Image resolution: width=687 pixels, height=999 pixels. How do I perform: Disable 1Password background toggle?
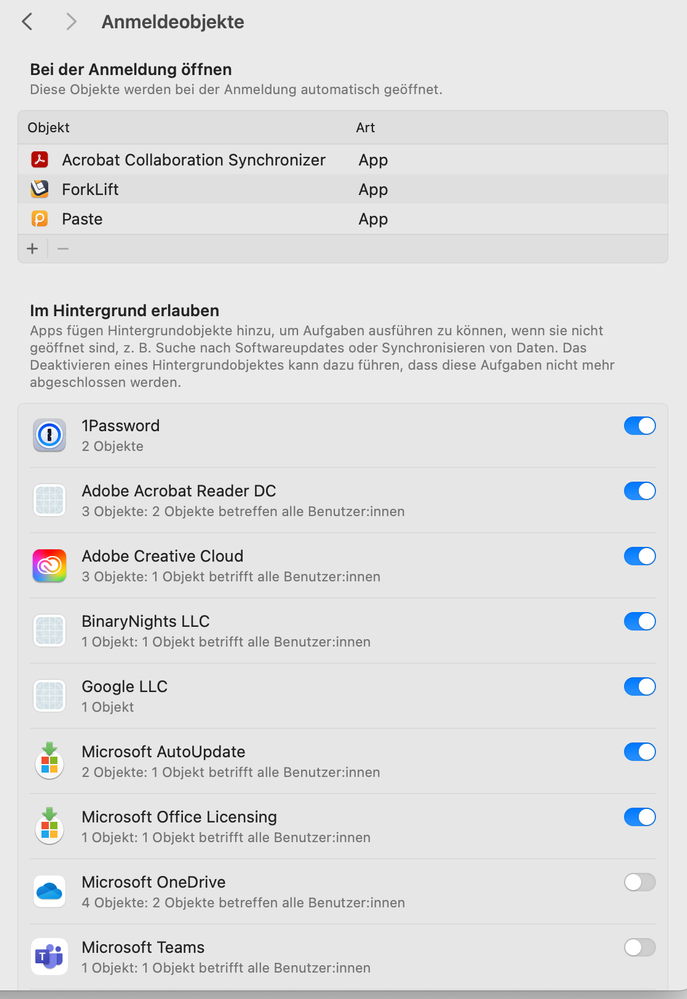coord(640,426)
